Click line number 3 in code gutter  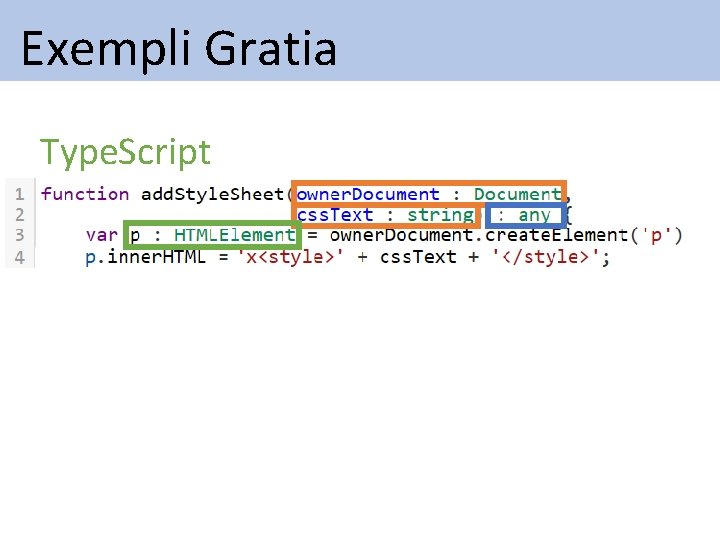[19, 235]
